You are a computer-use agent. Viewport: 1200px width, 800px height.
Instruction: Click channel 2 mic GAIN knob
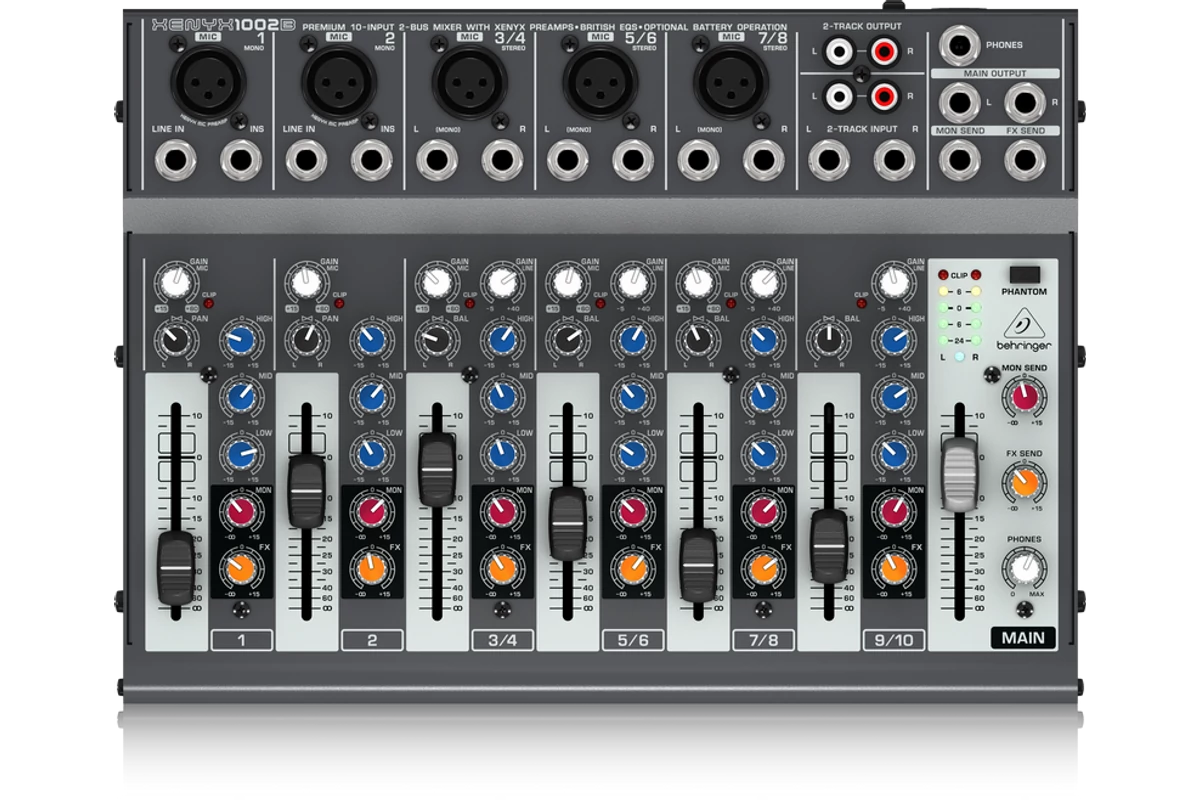point(306,281)
